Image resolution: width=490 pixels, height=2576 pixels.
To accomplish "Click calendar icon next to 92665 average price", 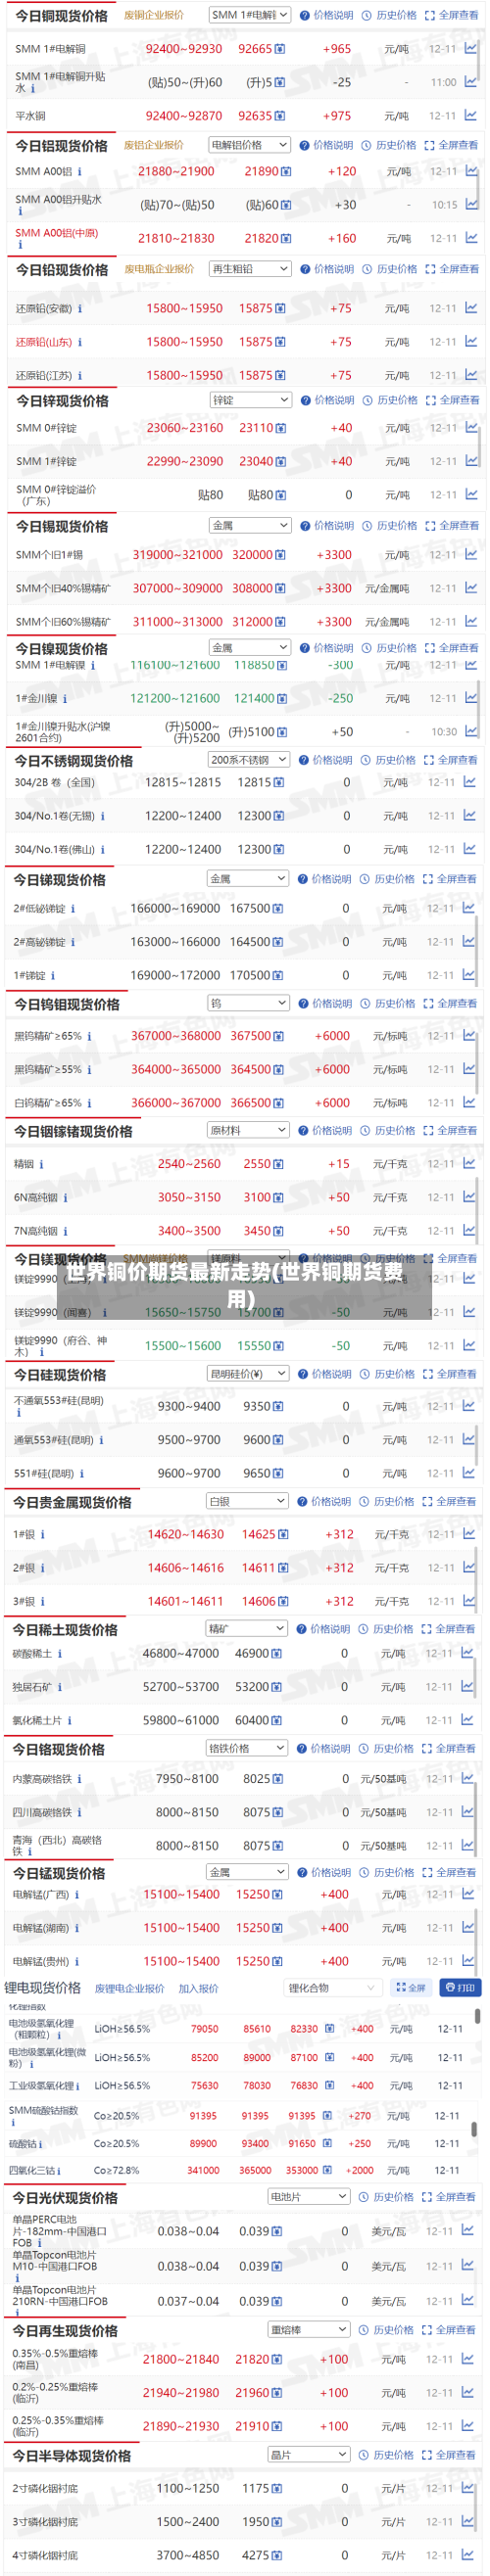I will pyautogui.click(x=280, y=49).
